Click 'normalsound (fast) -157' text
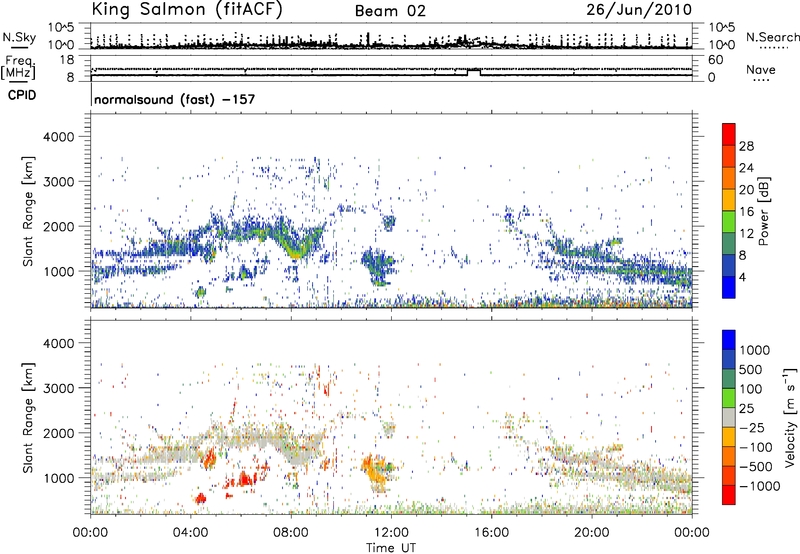 tap(174, 99)
